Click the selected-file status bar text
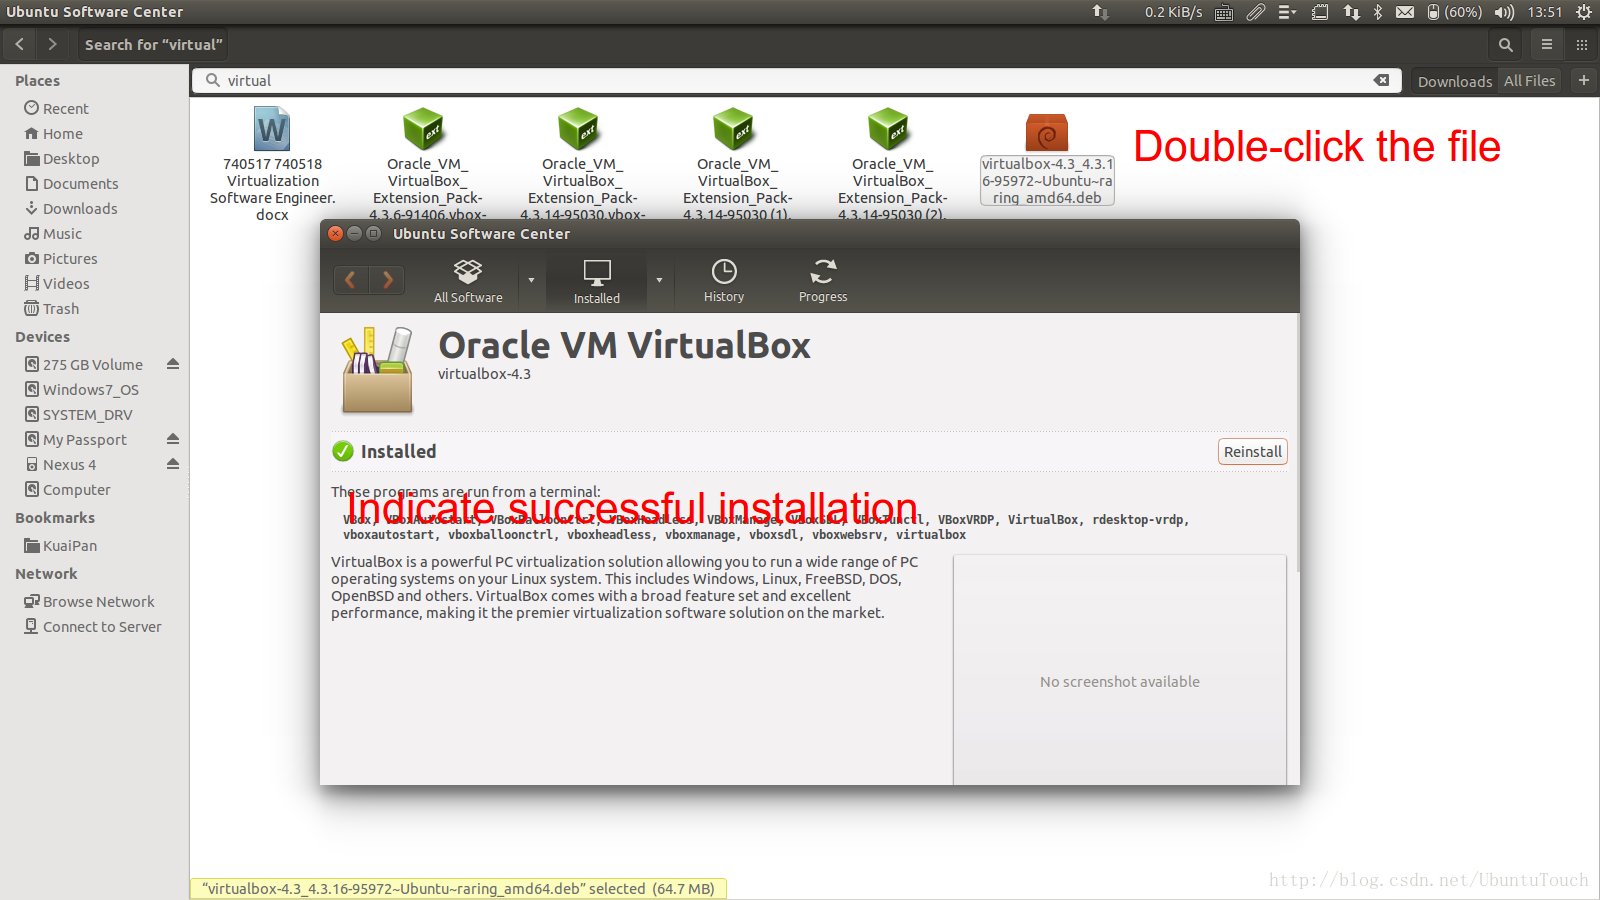Viewport: 1600px width, 900px height. [458, 888]
